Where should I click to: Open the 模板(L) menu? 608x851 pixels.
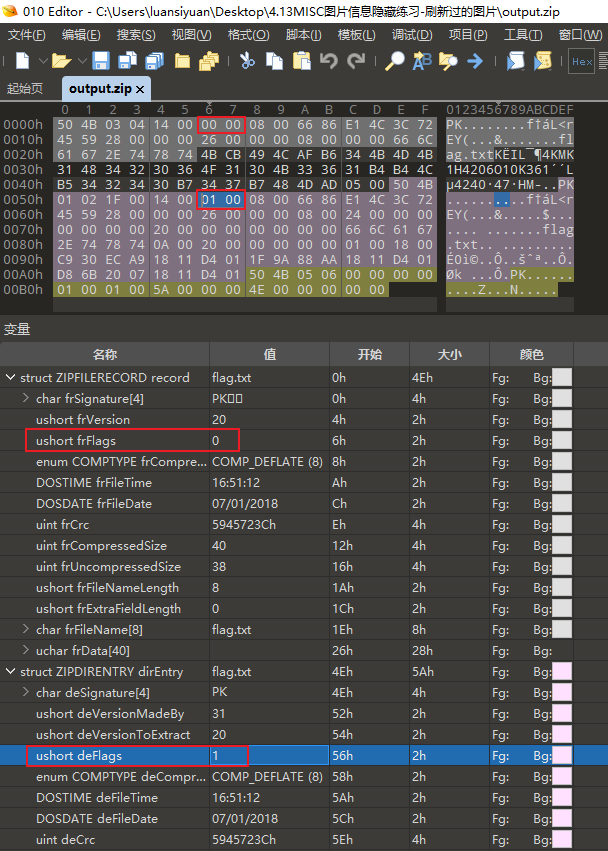point(357,35)
